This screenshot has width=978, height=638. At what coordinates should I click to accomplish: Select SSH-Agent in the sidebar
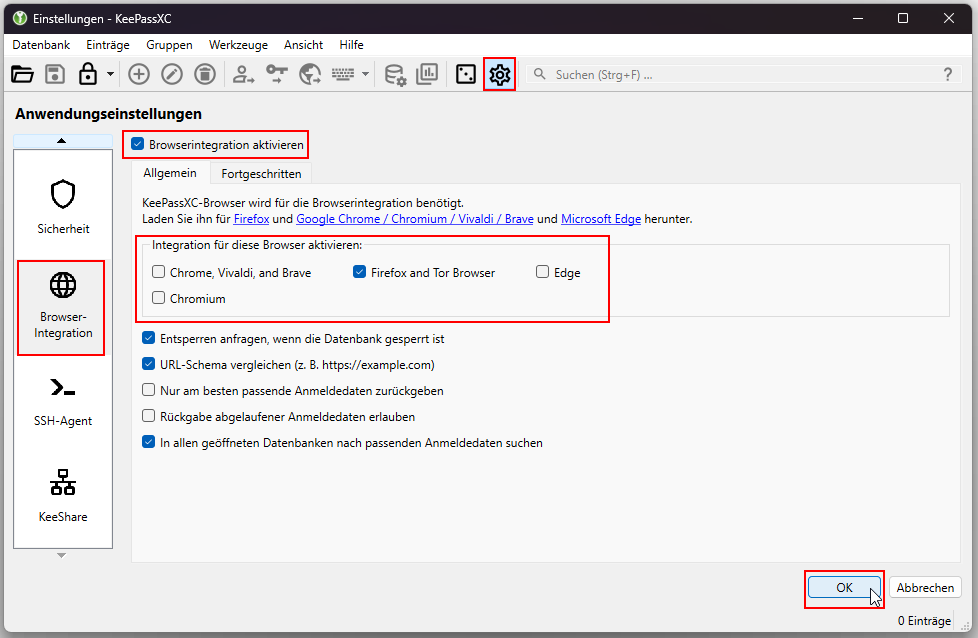(63, 402)
